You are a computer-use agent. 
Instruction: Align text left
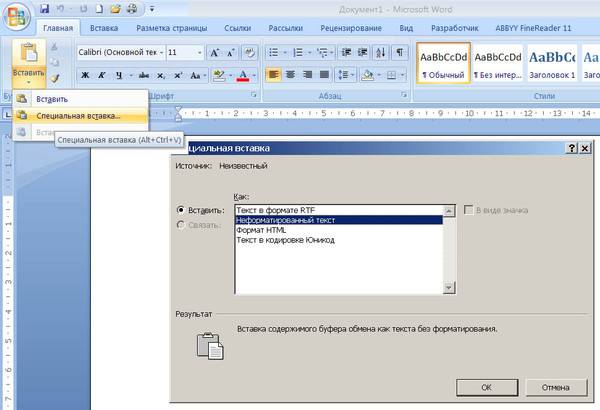pos(273,75)
